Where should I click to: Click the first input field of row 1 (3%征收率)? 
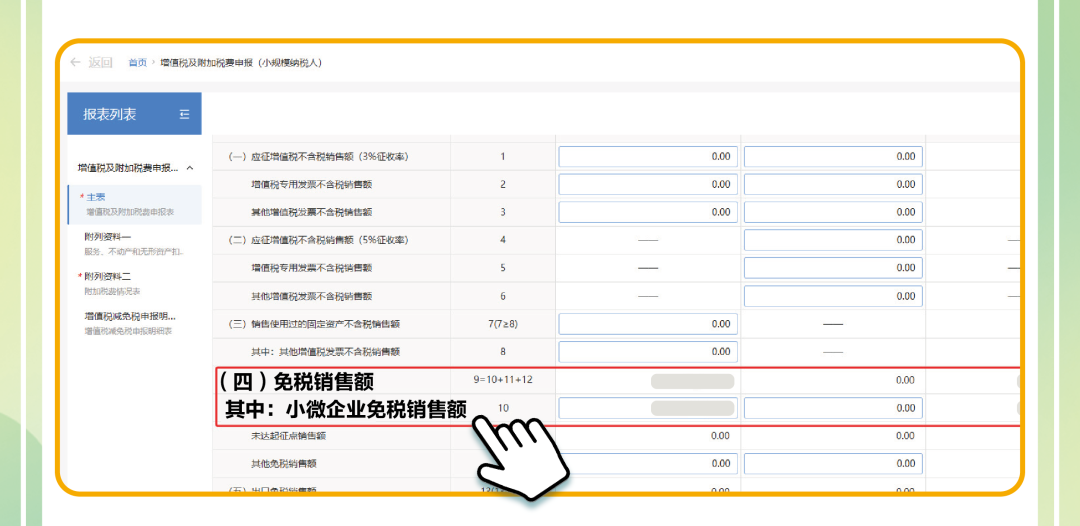647,156
